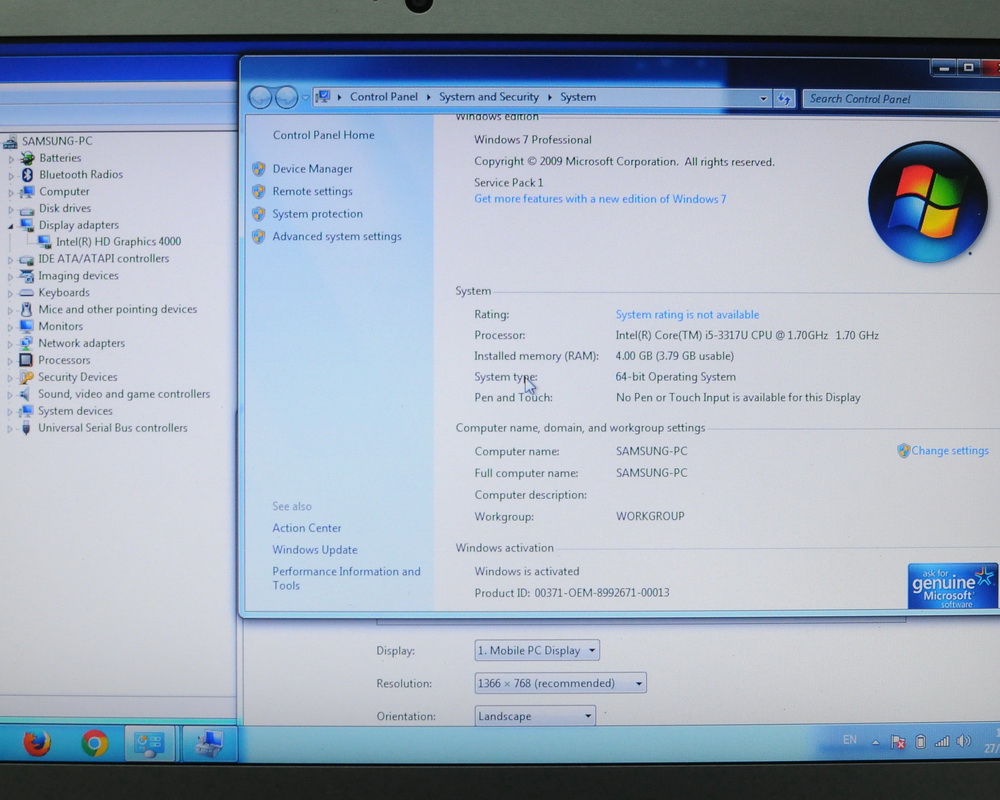Click the Imaging devices icon
This screenshot has width=1000, height=800.
[27, 276]
